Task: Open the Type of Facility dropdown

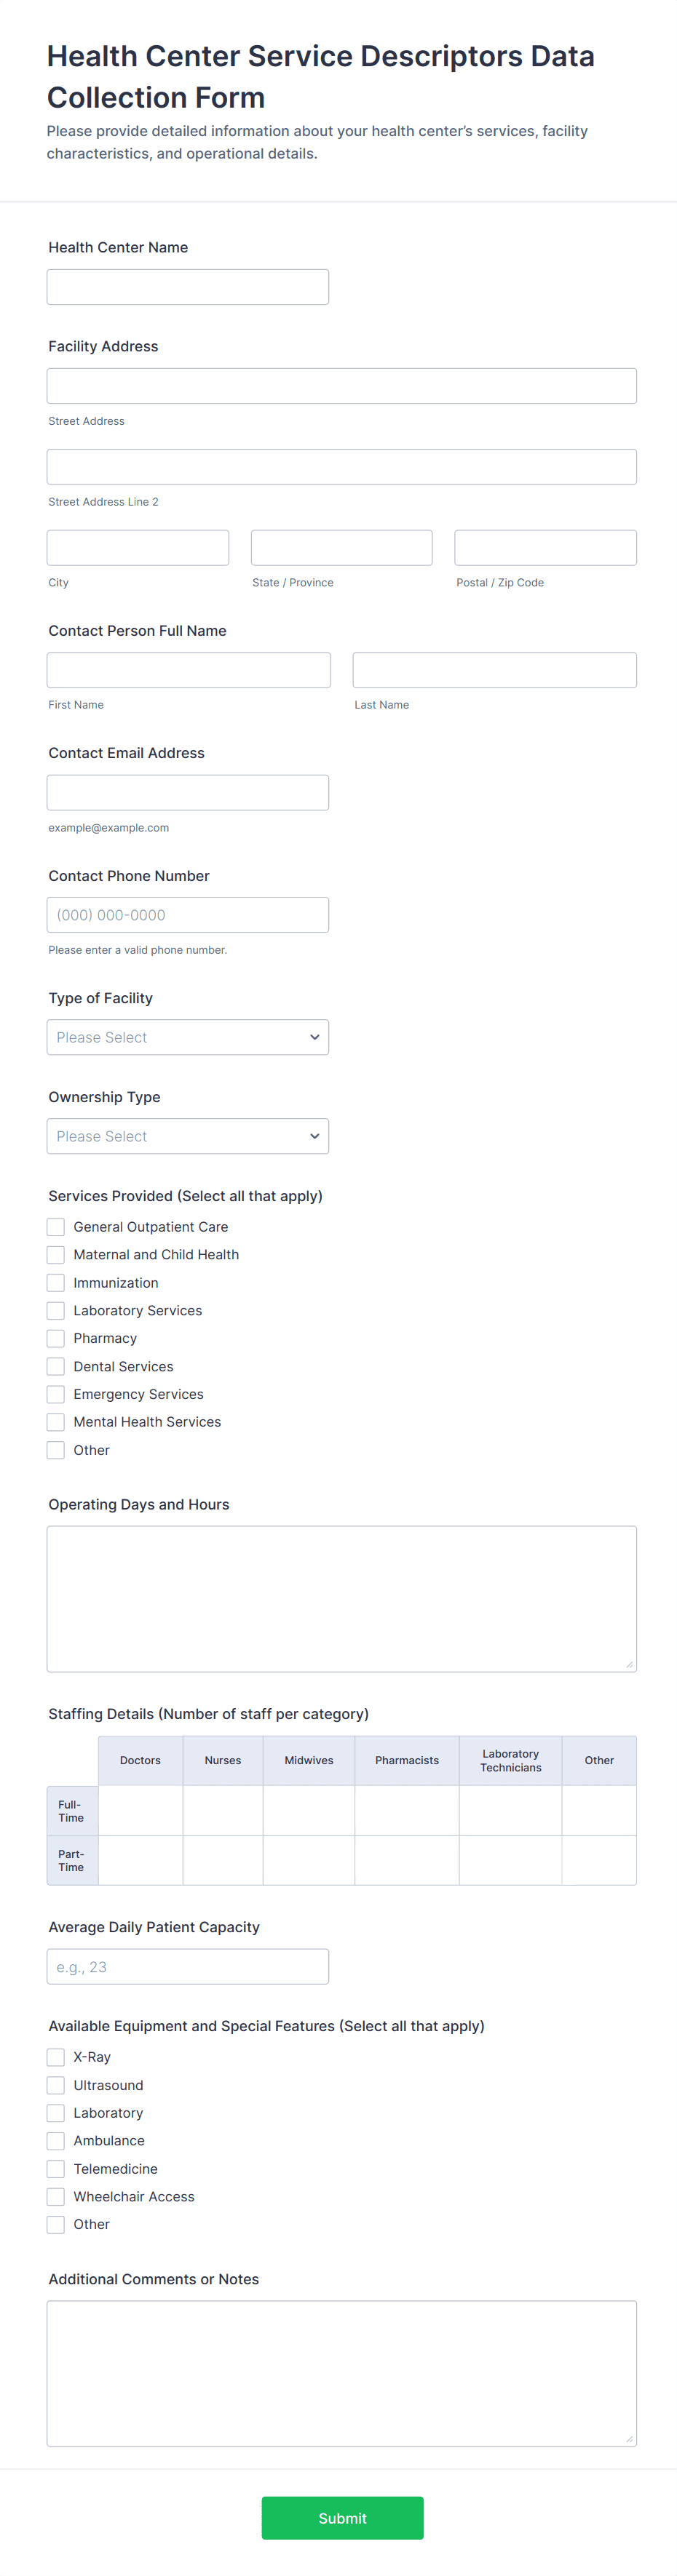Action: pyautogui.click(x=188, y=1037)
